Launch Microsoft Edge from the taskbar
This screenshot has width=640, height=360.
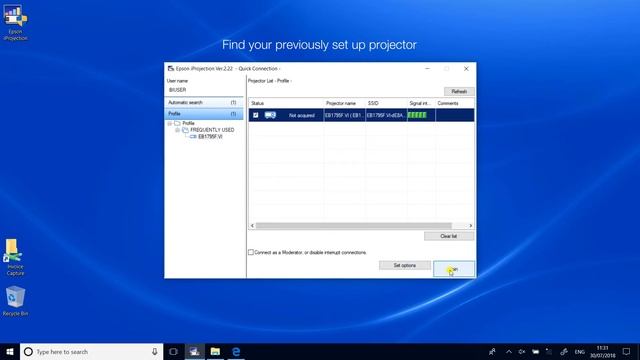pyautogui.click(x=236, y=351)
